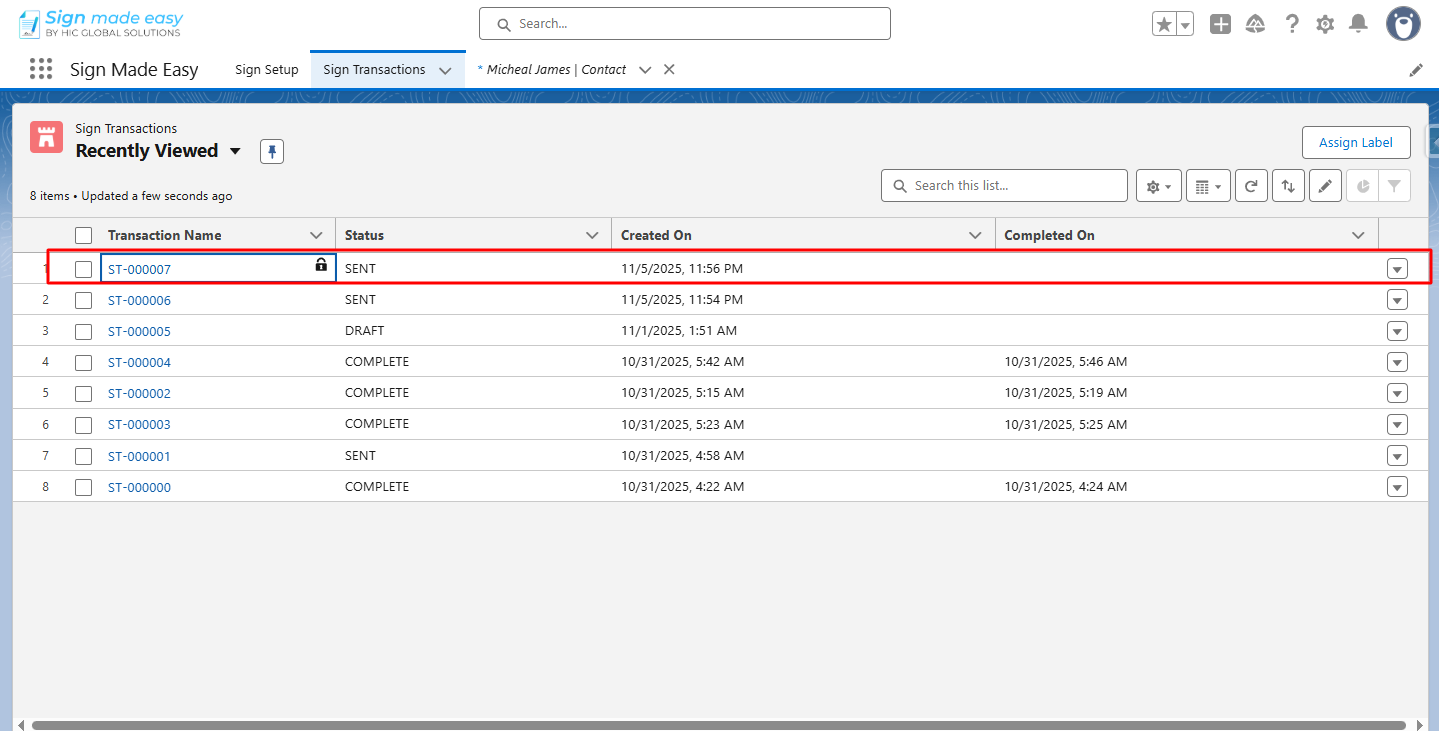
Task: Open the Status column header menu
Action: coord(591,236)
